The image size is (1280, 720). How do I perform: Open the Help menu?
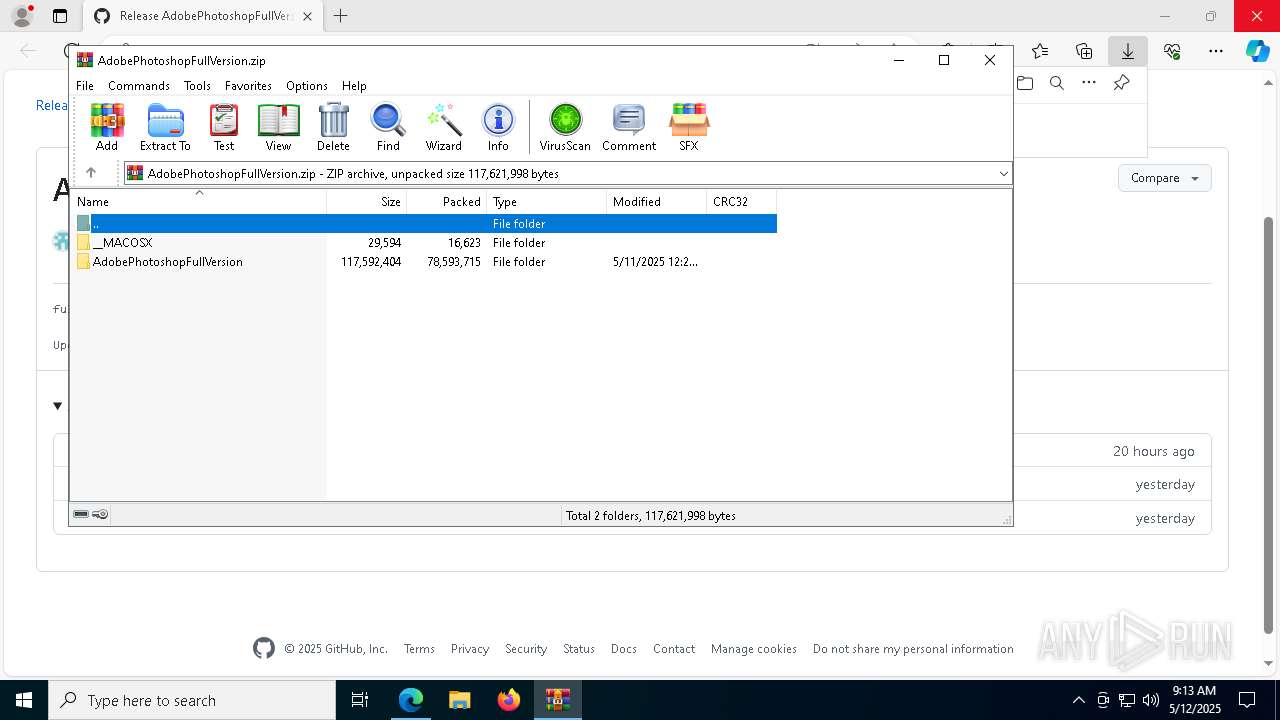coord(354,86)
